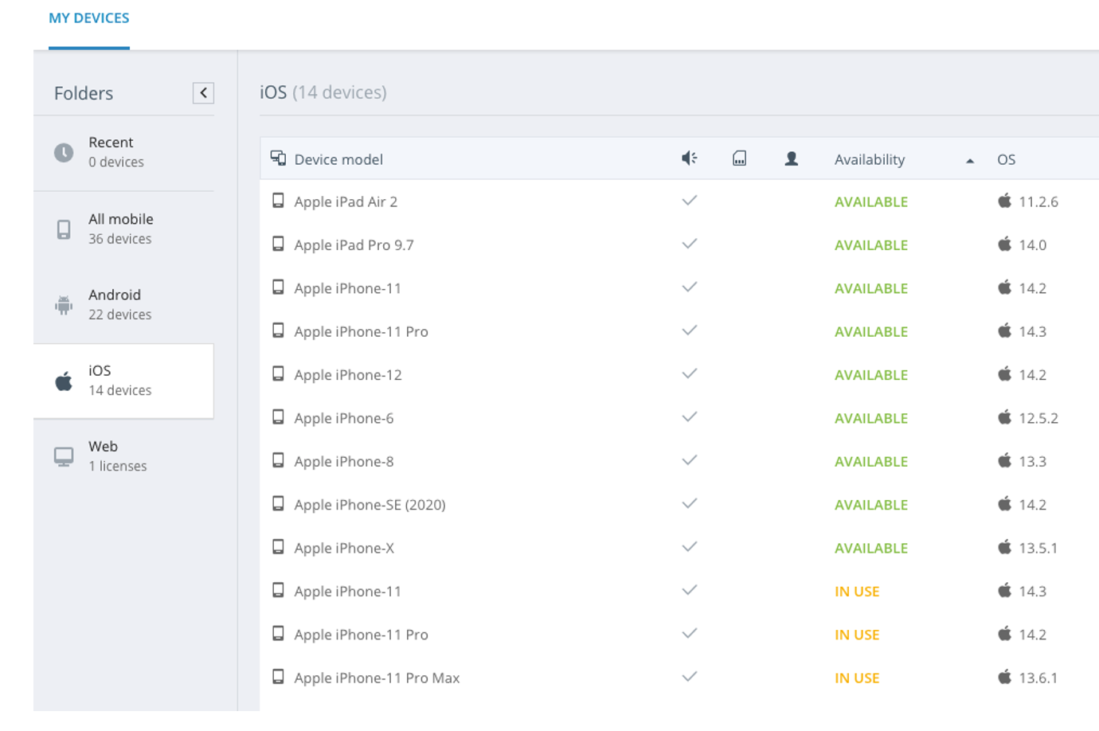Screen dimensions: 1099x731
Task: Click the audio checkmark for Apple iPhone-11 Pro Max
Action: [689, 677]
